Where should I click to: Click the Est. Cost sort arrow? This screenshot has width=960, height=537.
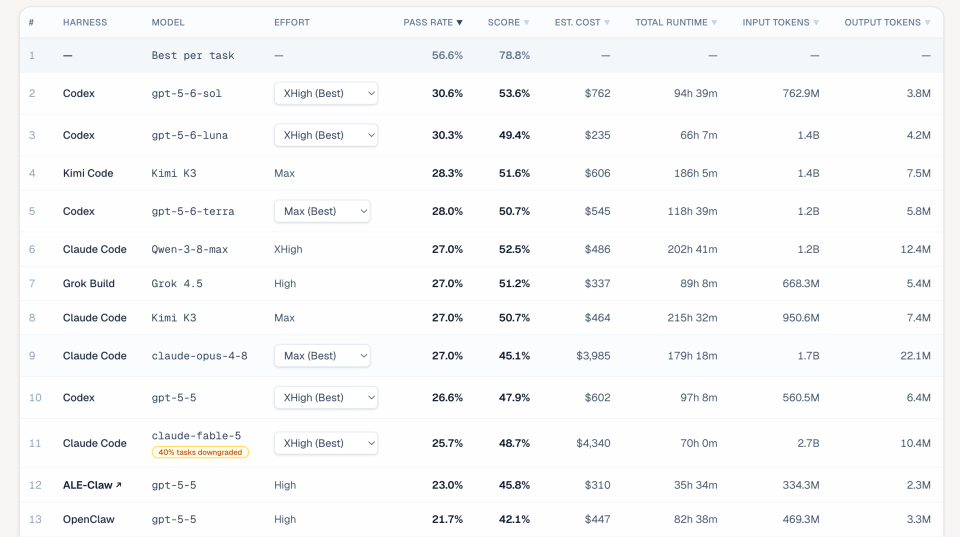click(607, 23)
